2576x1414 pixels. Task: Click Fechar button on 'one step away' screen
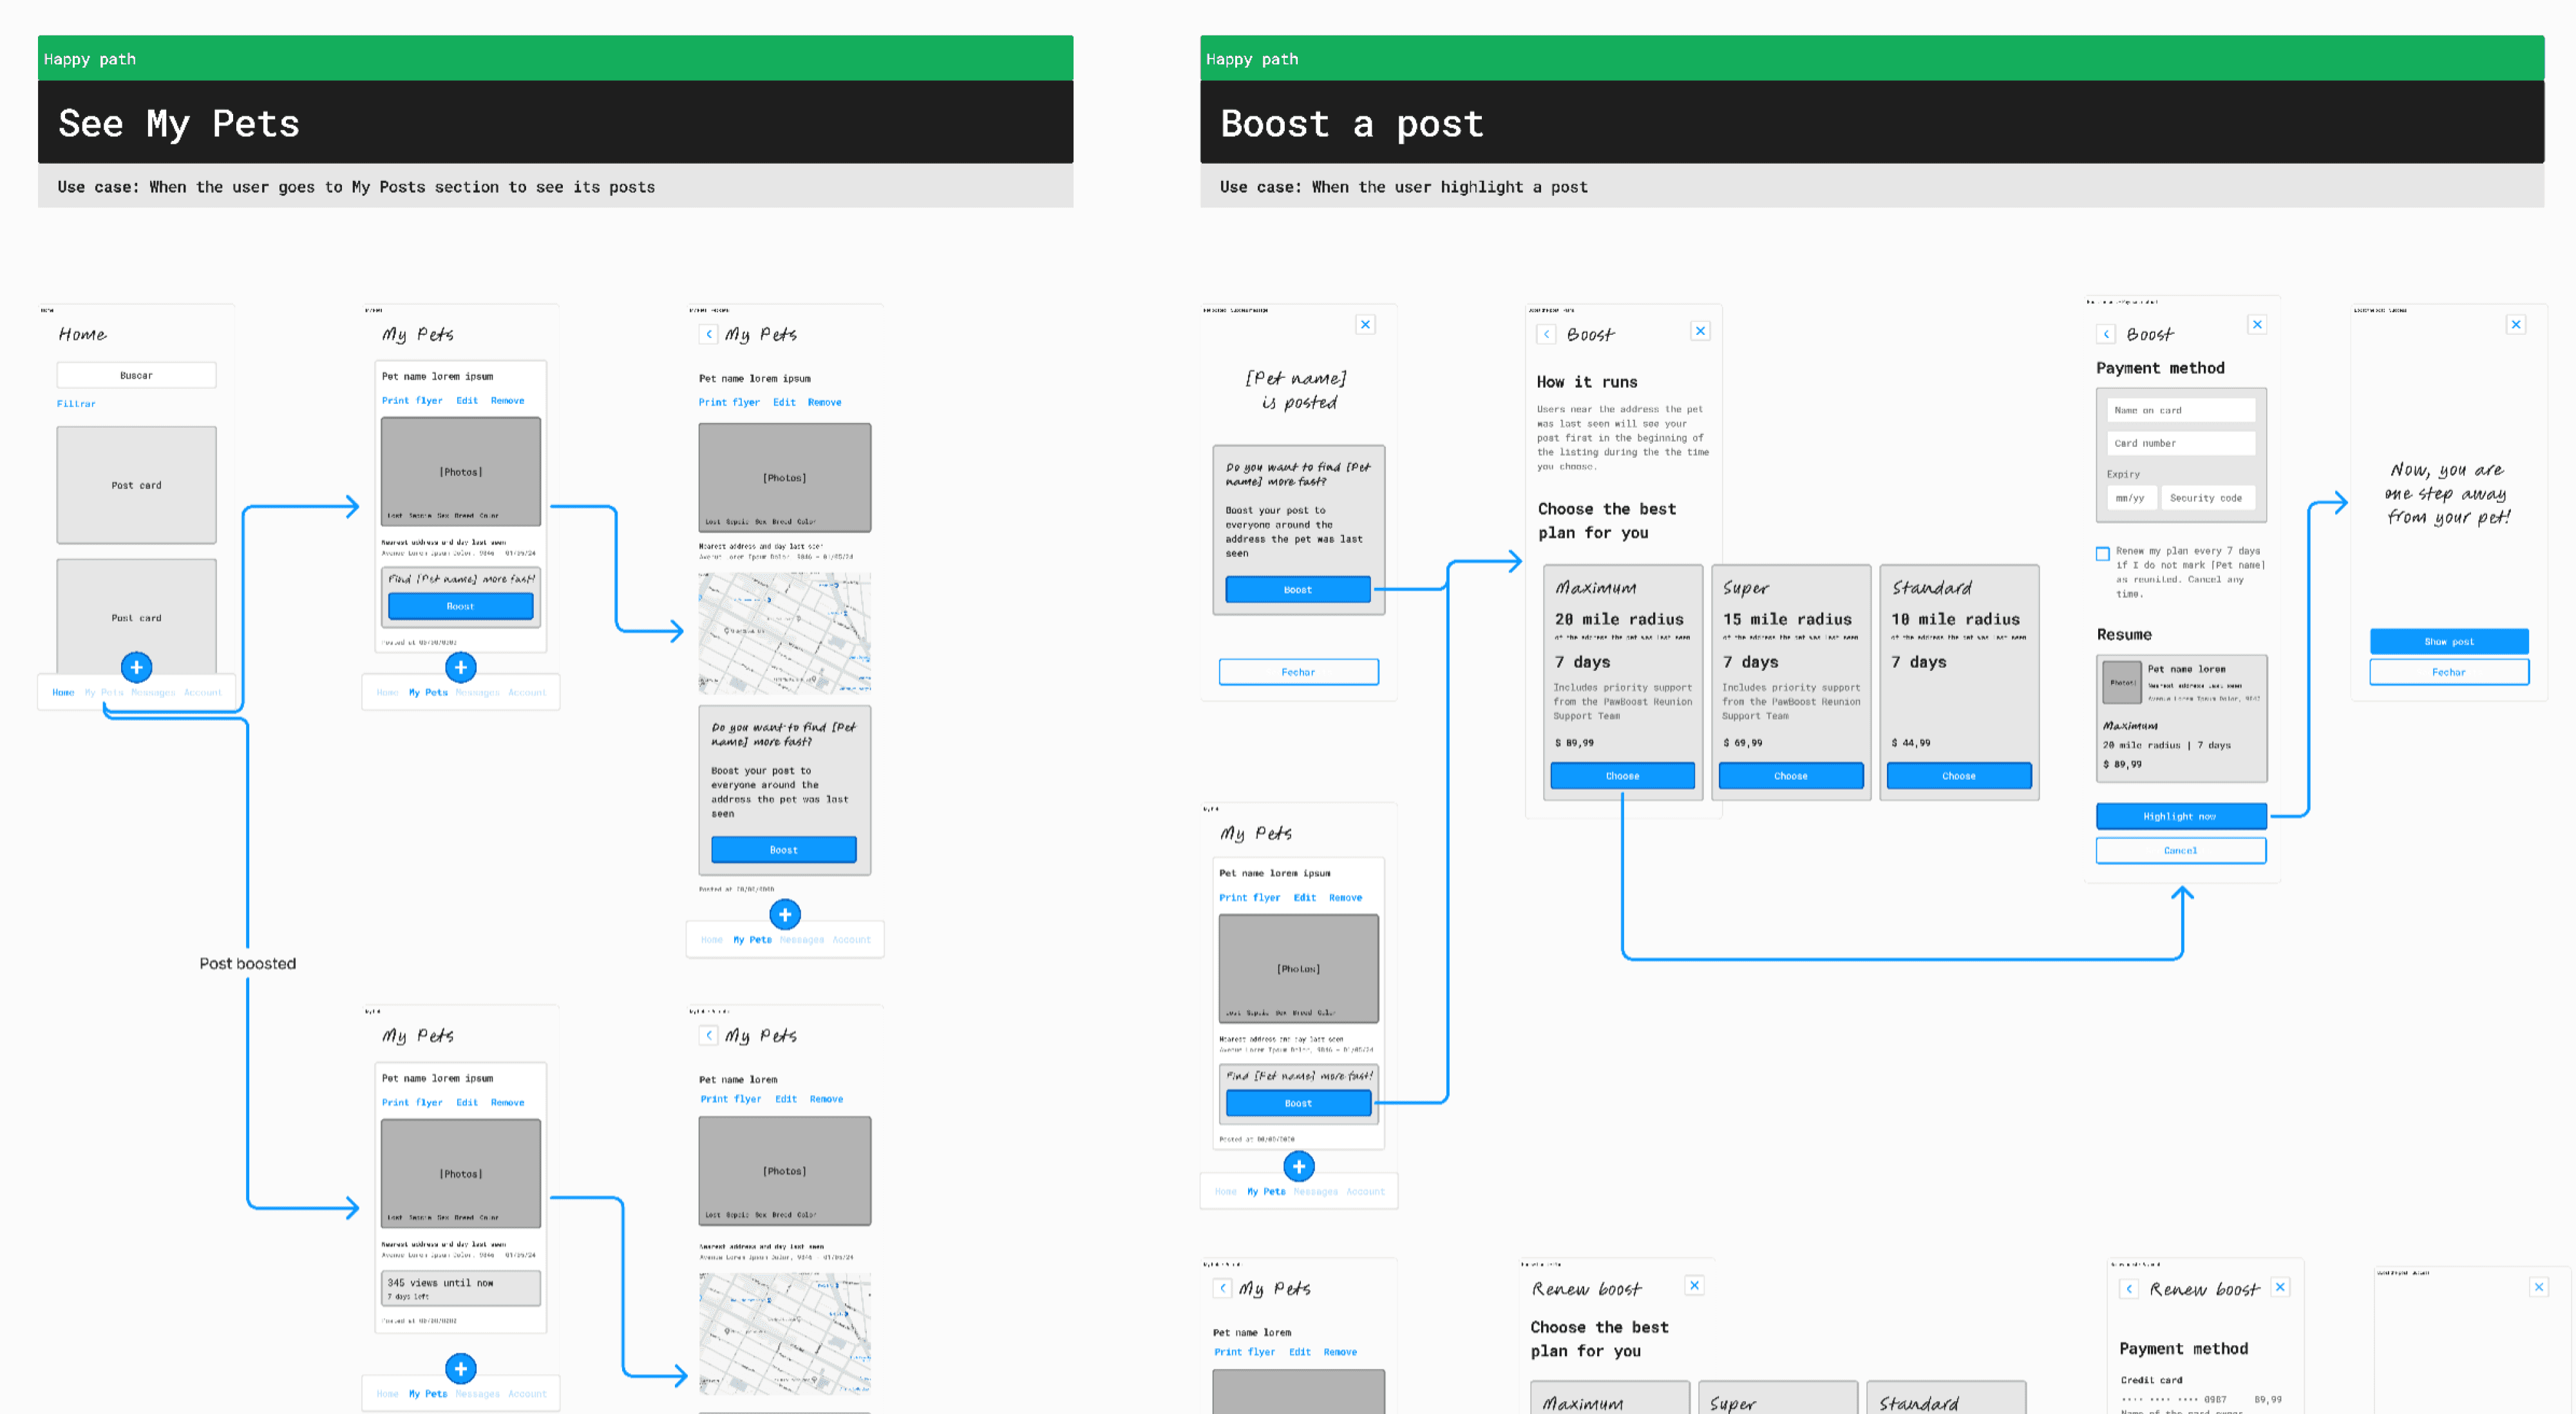(x=2449, y=672)
